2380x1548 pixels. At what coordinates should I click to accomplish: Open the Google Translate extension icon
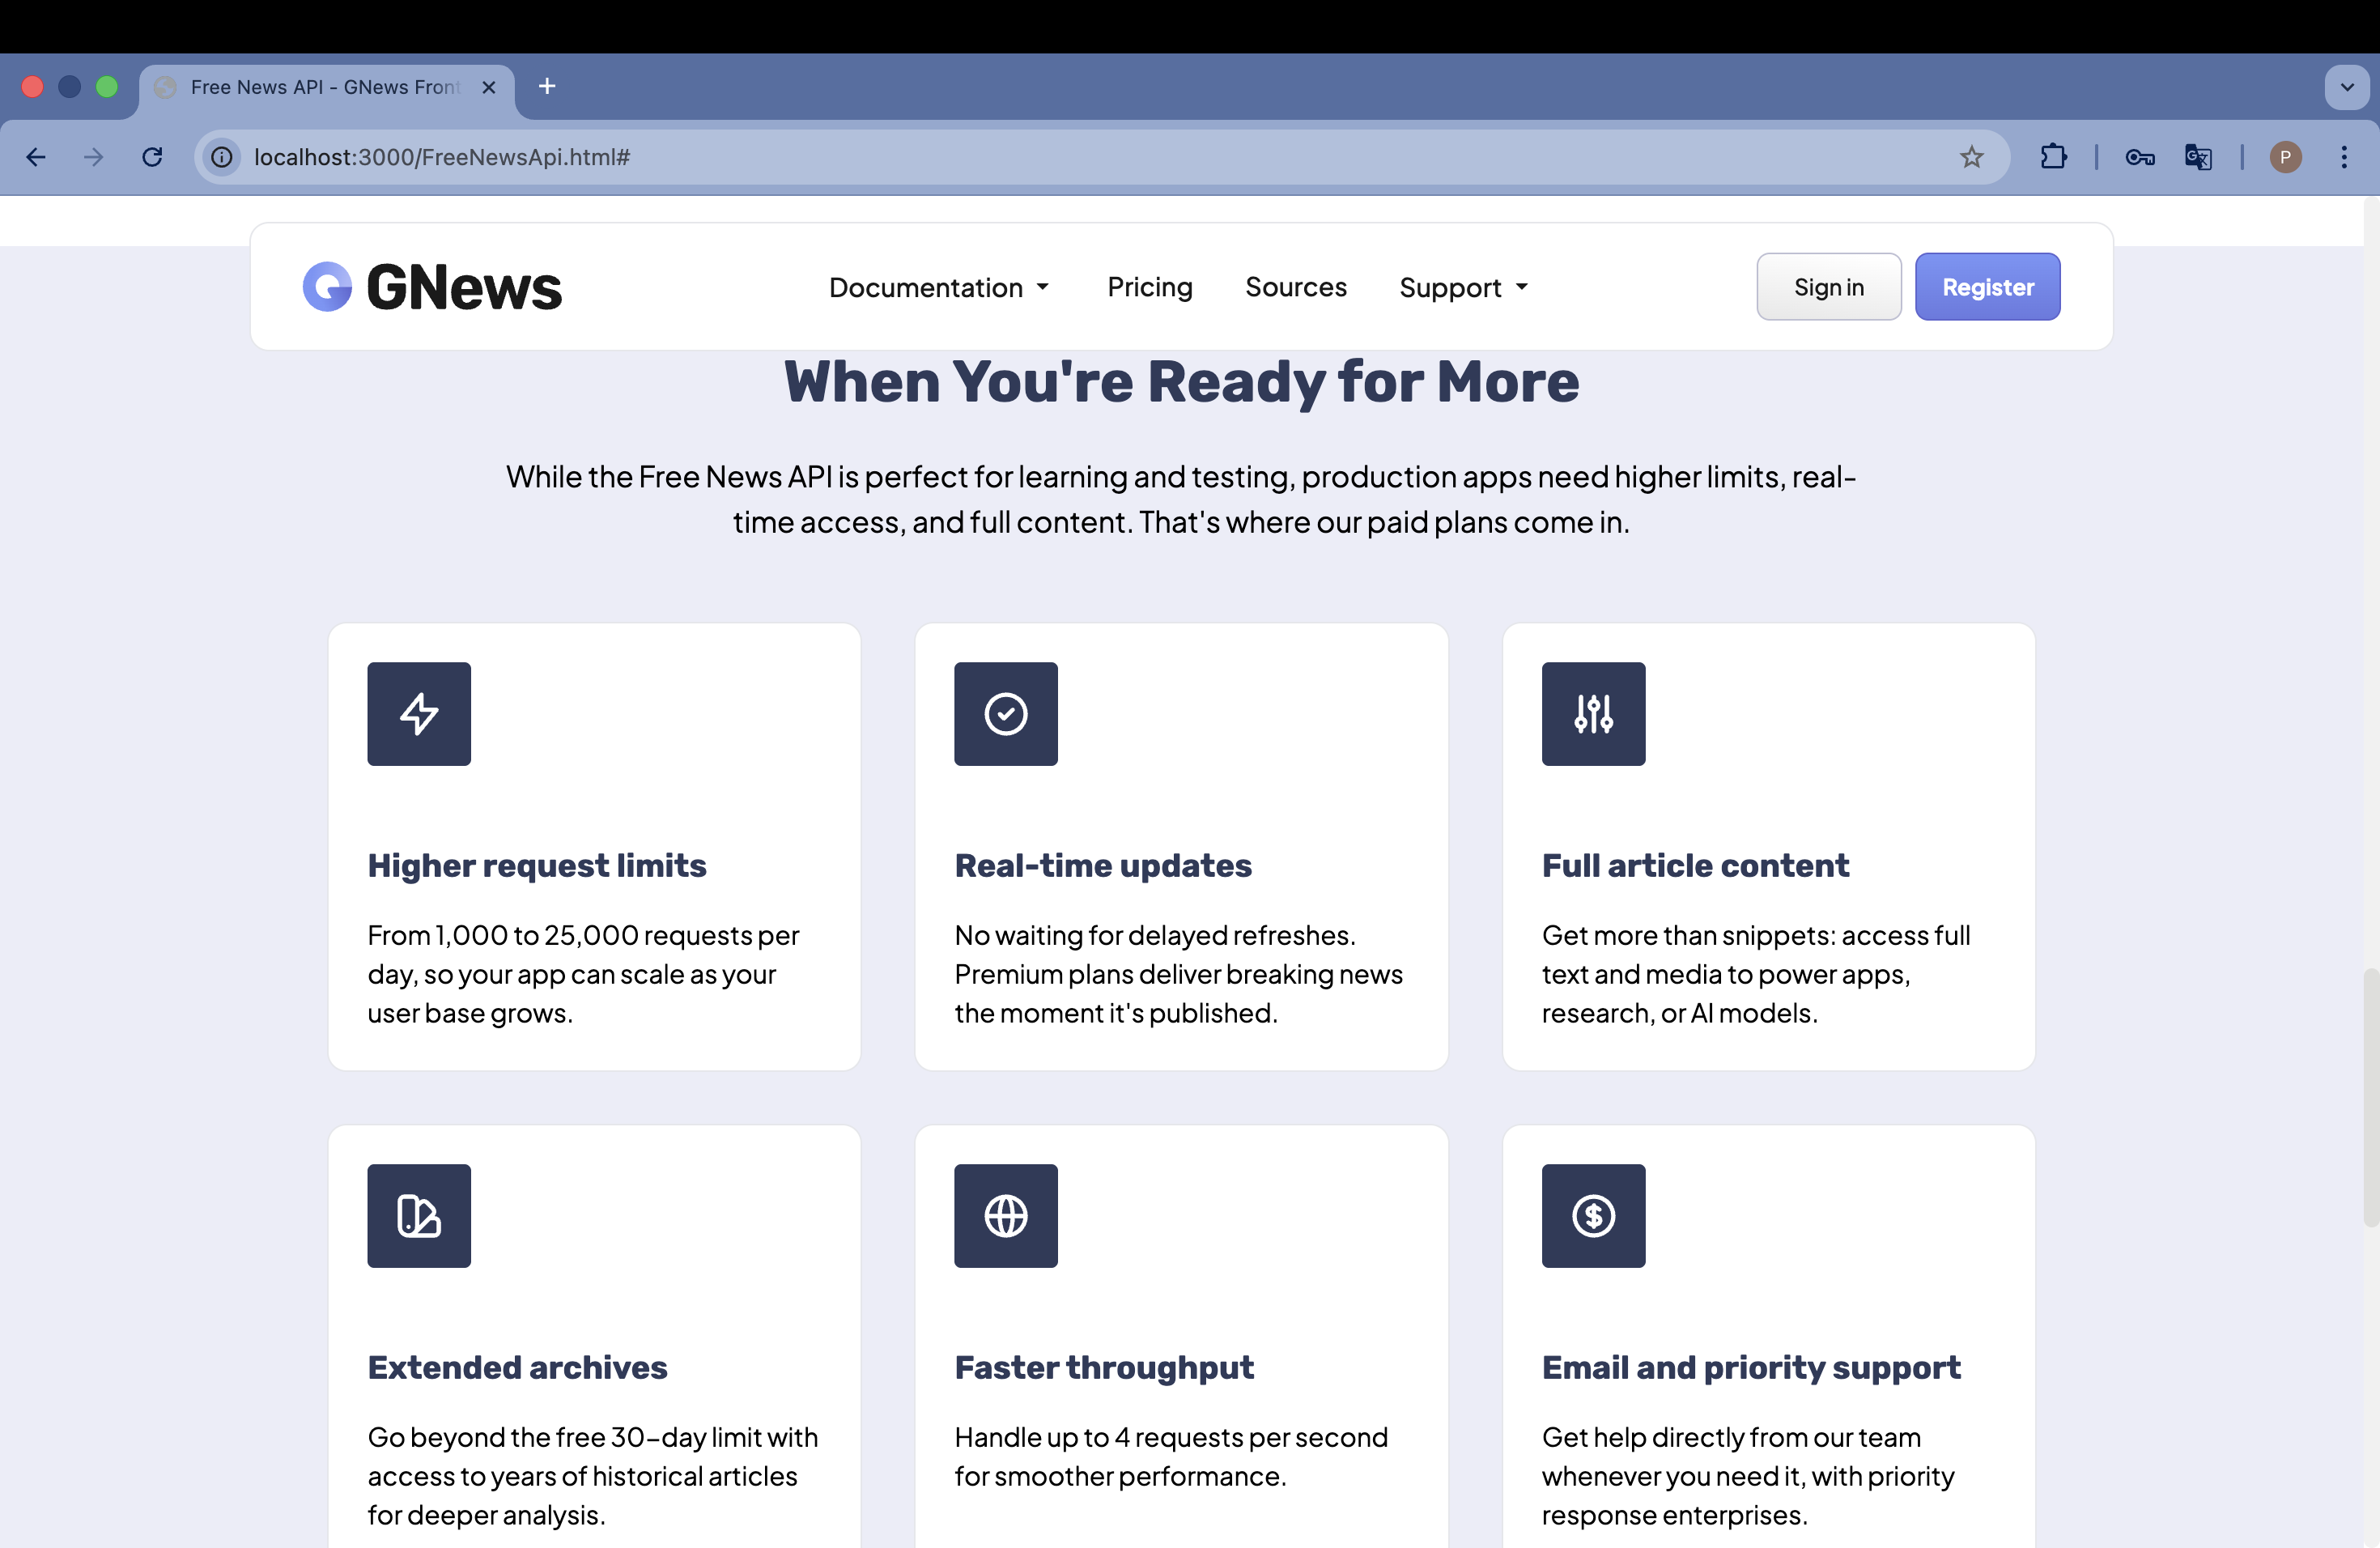coord(2197,157)
